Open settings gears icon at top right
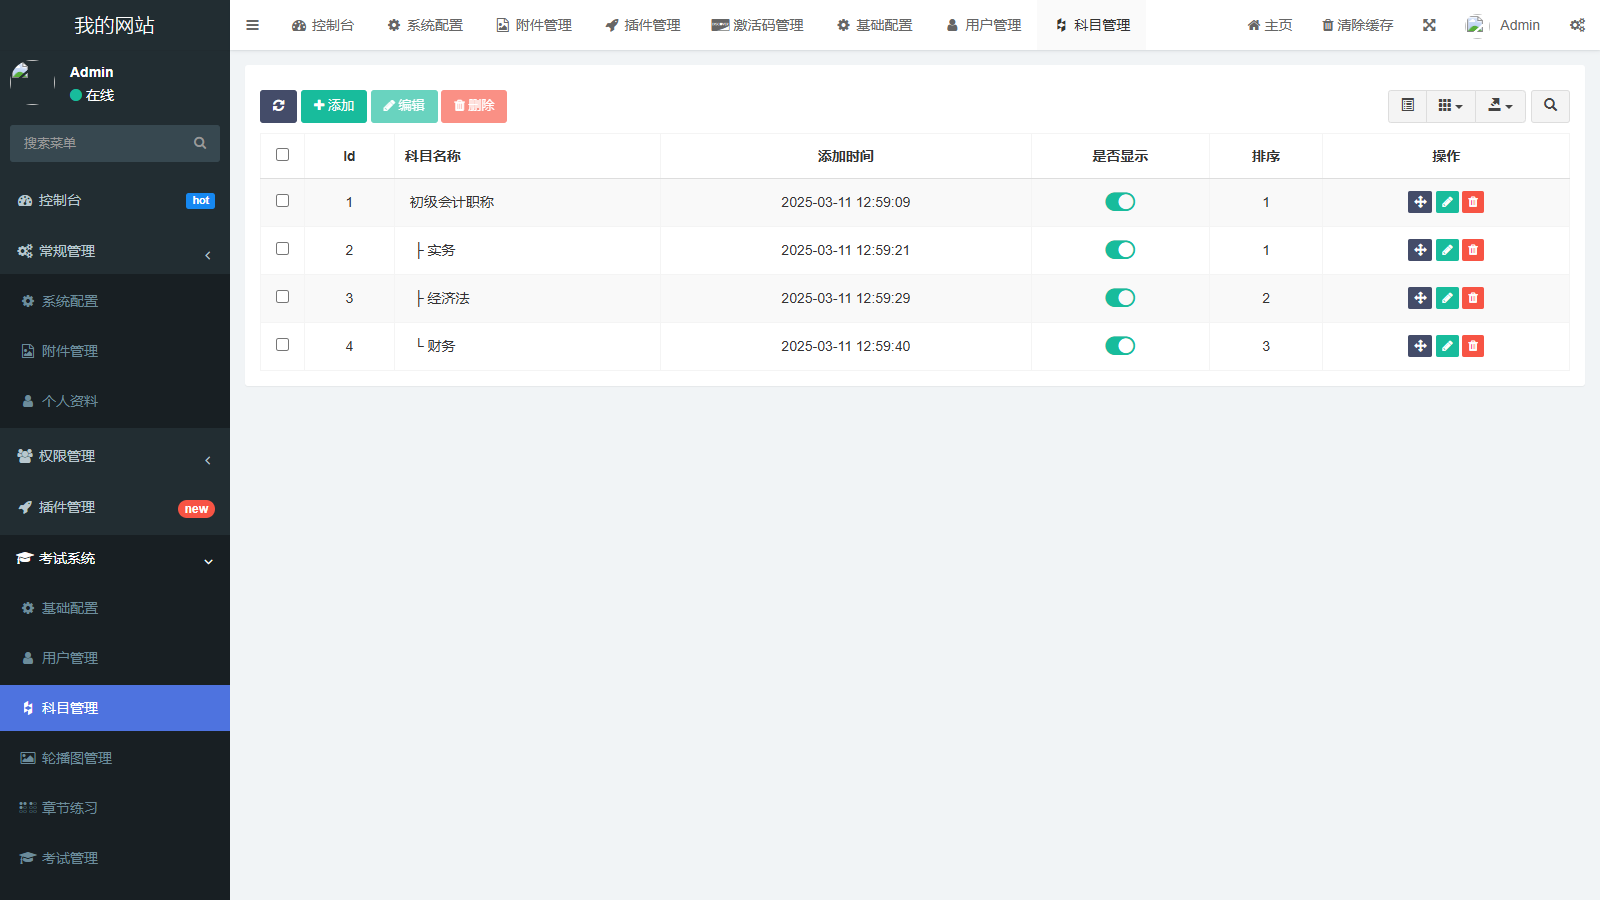This screenshot has height=900, width=1600. 1577,25
